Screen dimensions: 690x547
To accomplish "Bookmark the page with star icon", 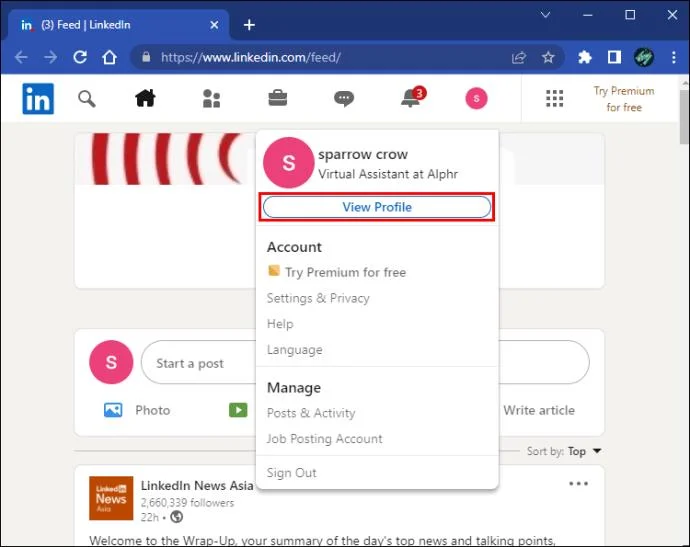I will pyautogui.click(x=548, y=57).
